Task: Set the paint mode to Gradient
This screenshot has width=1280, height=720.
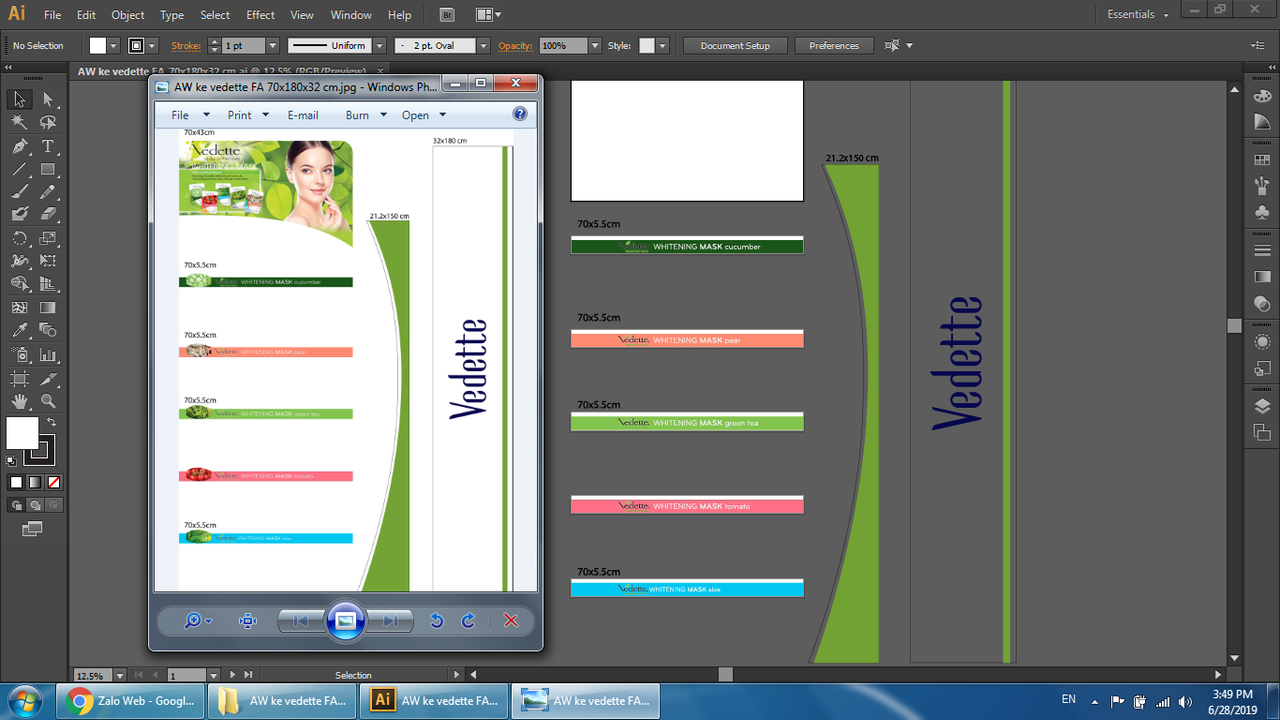Action: pyautogui.click(x=35, y=482)
